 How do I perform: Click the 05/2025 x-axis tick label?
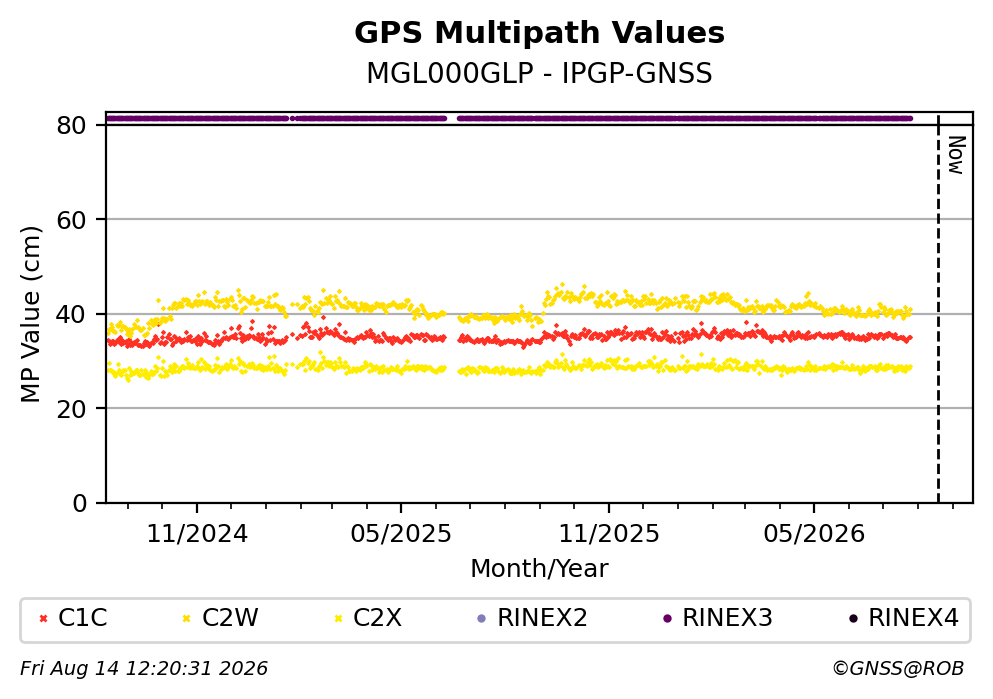click(401, 534)
